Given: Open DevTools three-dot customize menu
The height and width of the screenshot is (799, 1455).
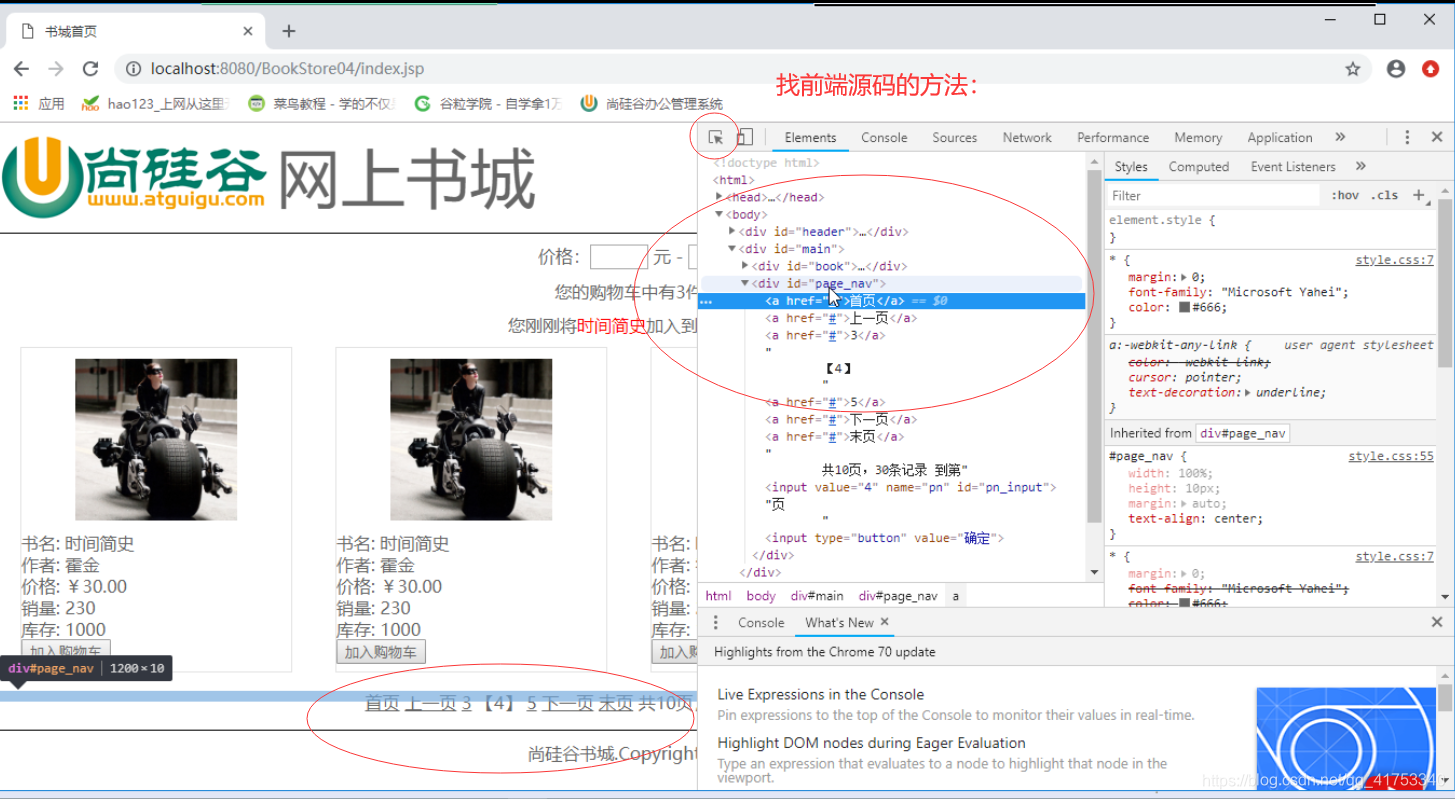Looking at the screenshot, I should [x=1407, y=138].
